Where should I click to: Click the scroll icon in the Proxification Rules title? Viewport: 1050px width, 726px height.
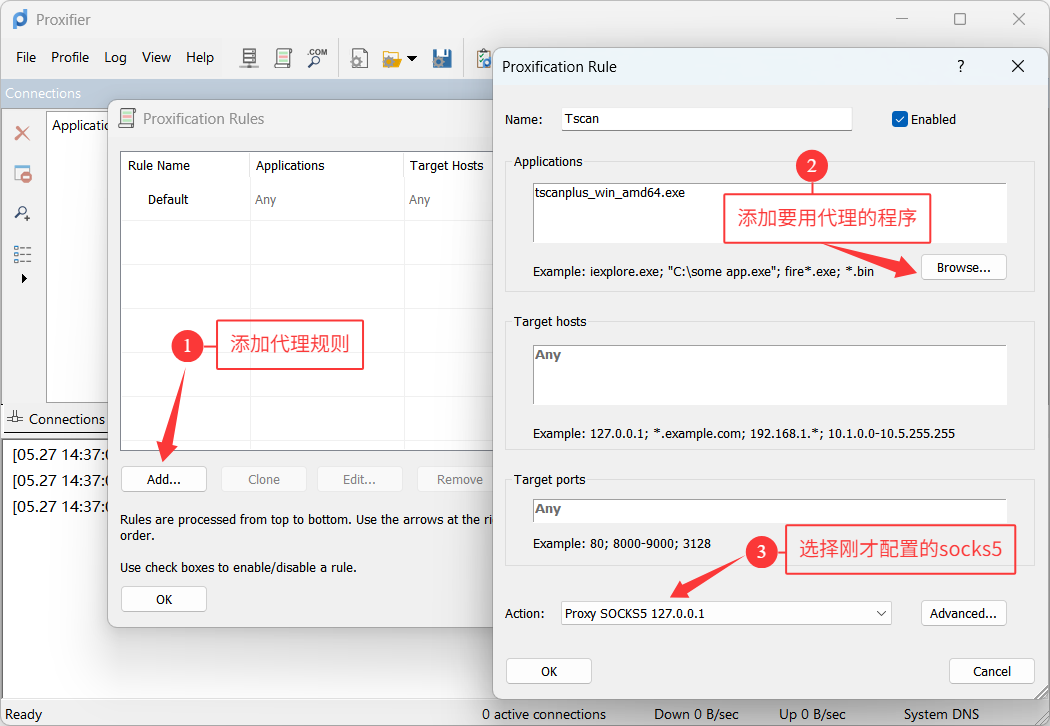[x=127, y=118]
